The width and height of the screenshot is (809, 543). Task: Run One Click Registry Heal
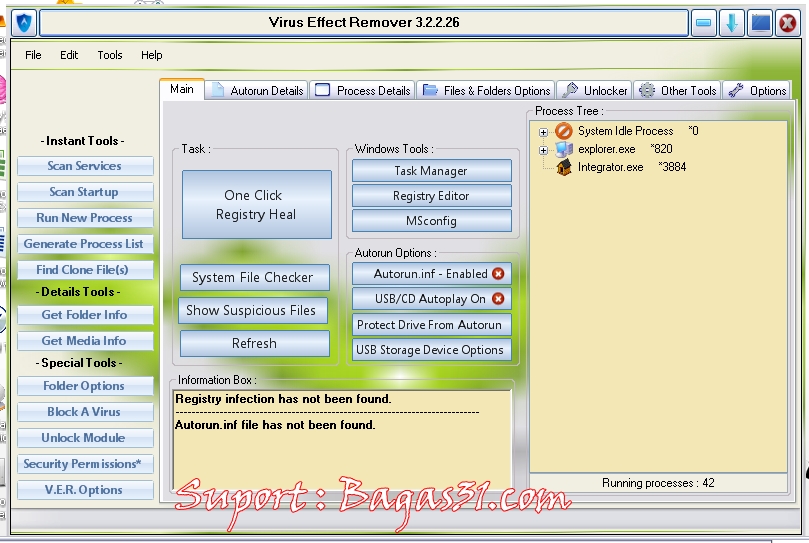256,204
